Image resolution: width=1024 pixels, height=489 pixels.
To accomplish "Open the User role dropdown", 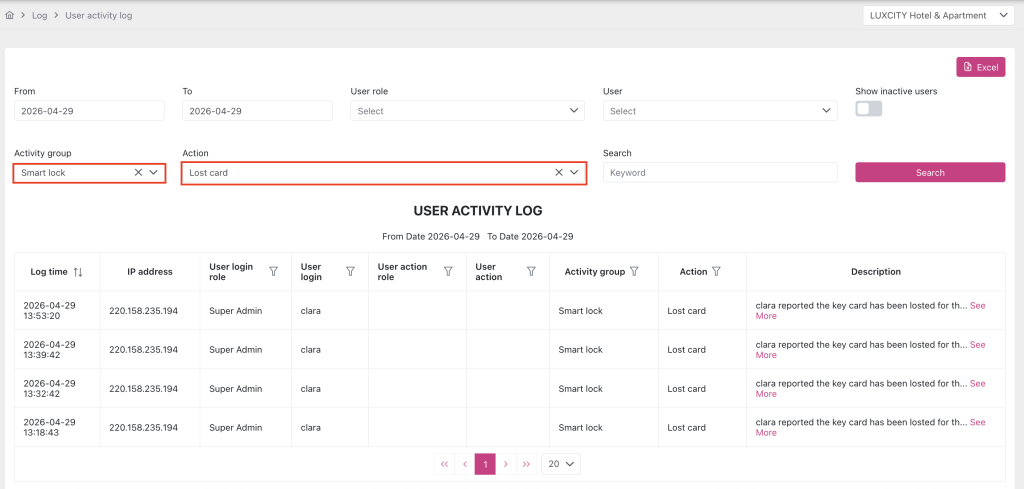I will tap(467, 111).
